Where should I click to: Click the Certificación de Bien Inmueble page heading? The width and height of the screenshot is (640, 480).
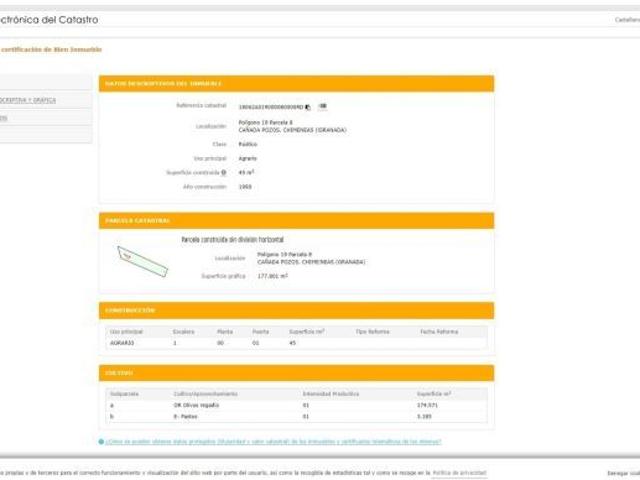pos(52,49)
